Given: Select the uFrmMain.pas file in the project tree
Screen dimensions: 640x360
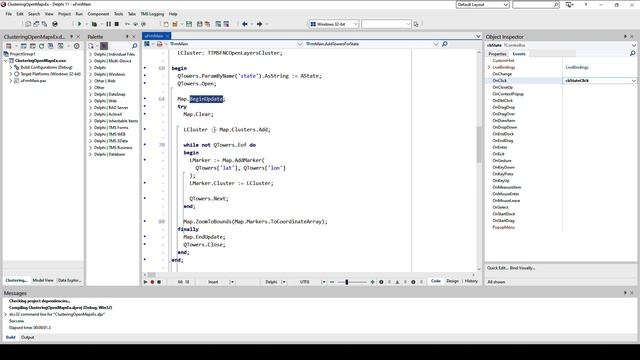Looking at the screenshot, I should (33, 80).
